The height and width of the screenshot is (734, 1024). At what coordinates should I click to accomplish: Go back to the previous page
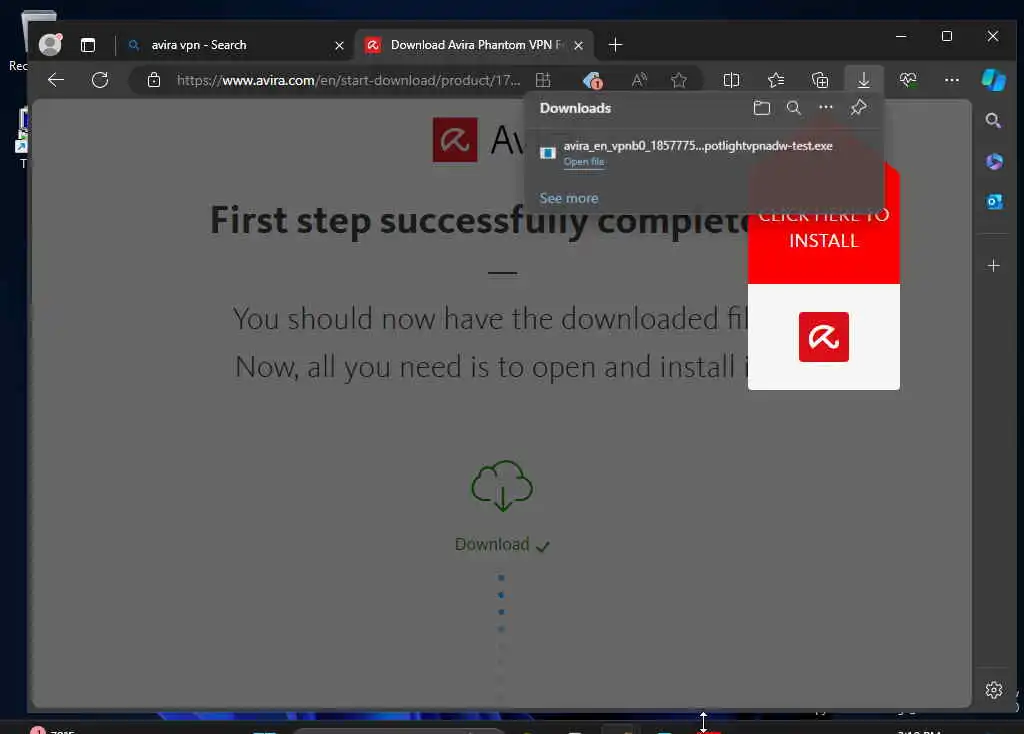coord(56,80)
